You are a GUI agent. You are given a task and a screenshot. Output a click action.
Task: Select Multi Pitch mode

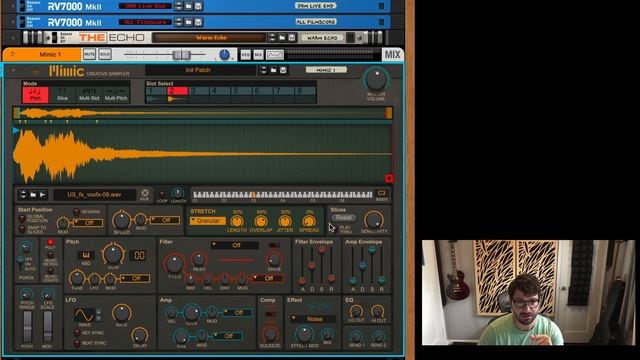pos(116,94)
